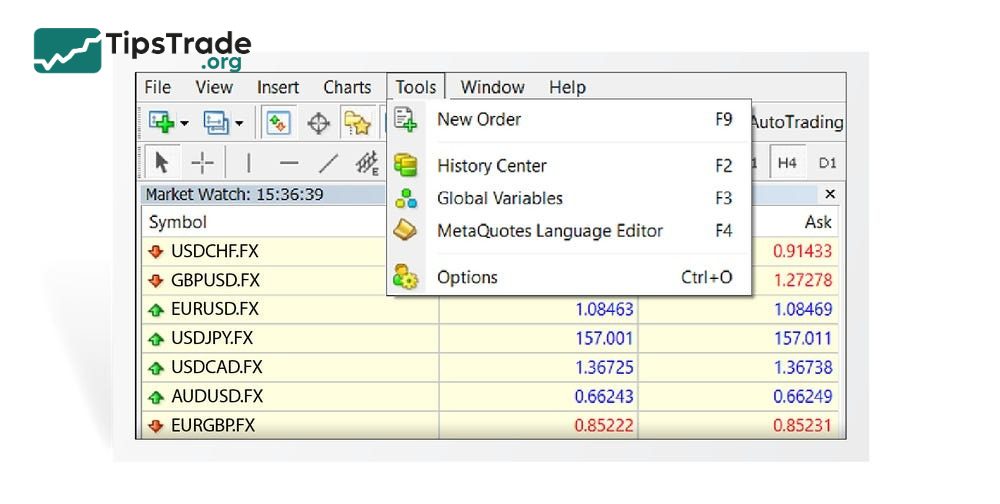Select the Vertical Line drawing tool
Screen dimensions: 1000x504
click(x=248, y=162)
